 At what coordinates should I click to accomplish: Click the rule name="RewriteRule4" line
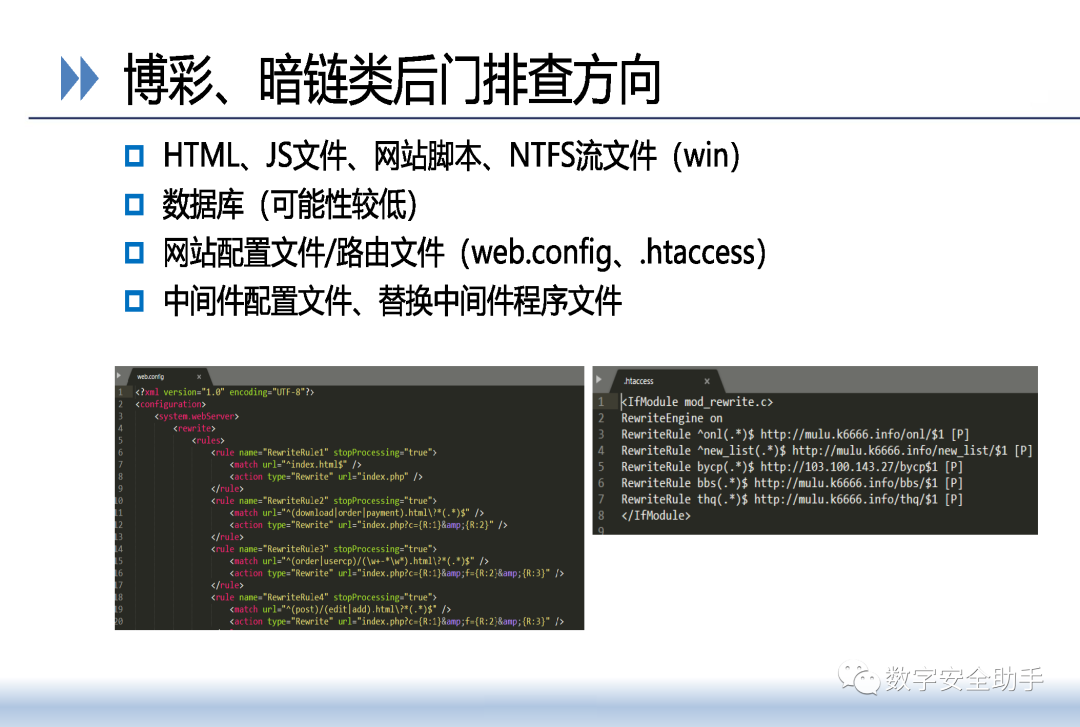[x=324, y=597]
